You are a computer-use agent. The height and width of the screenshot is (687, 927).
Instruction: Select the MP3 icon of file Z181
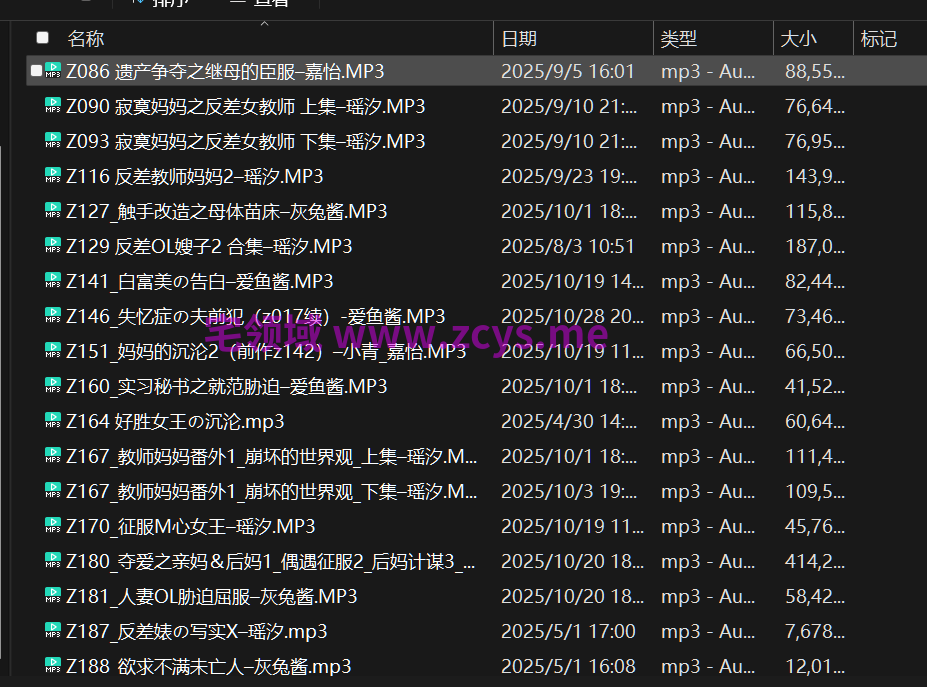53,595
